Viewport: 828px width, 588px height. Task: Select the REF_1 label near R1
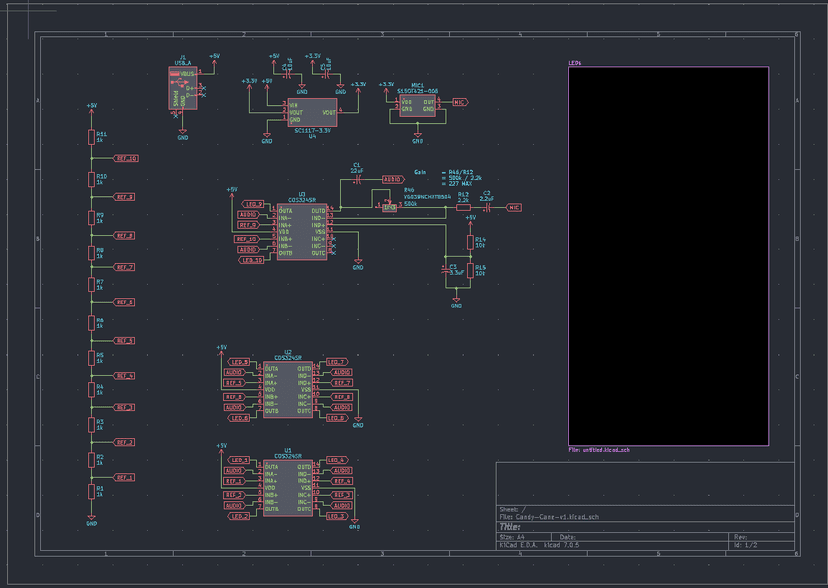(x=124, y=477)
